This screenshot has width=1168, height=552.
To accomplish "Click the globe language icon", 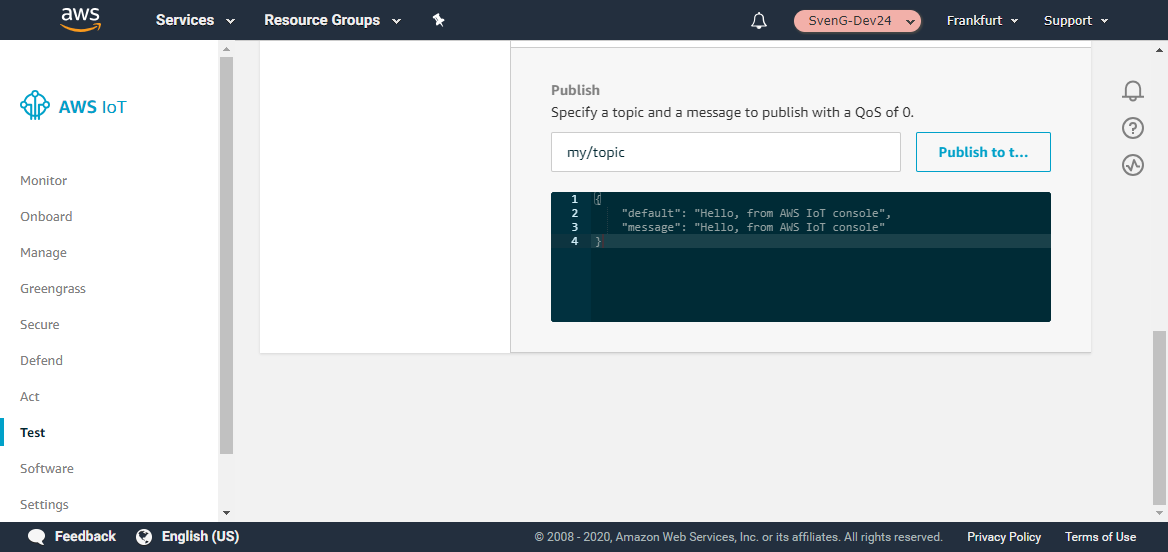I will coord(145,537).
